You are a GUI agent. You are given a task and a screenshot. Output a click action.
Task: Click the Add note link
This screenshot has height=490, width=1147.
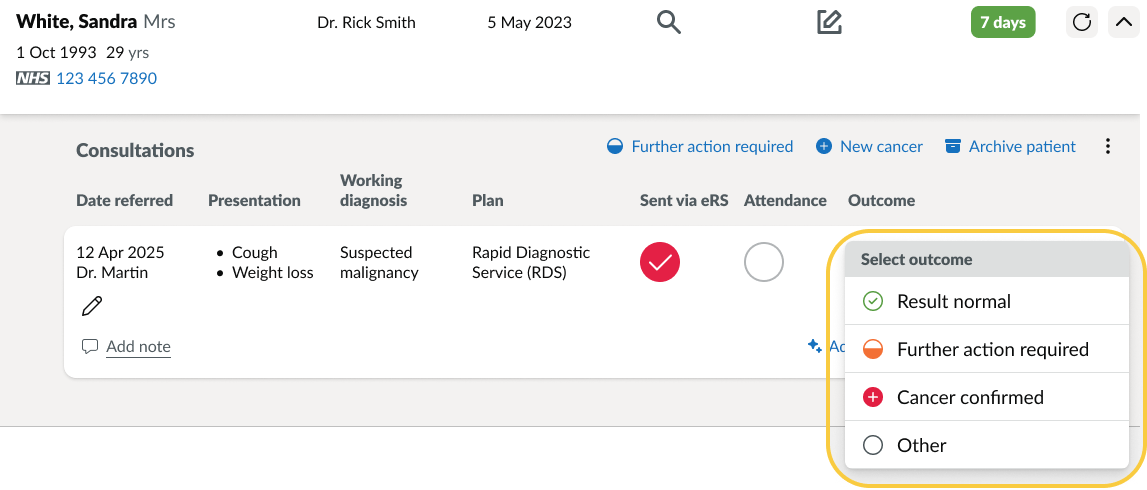tap(138, 346)
